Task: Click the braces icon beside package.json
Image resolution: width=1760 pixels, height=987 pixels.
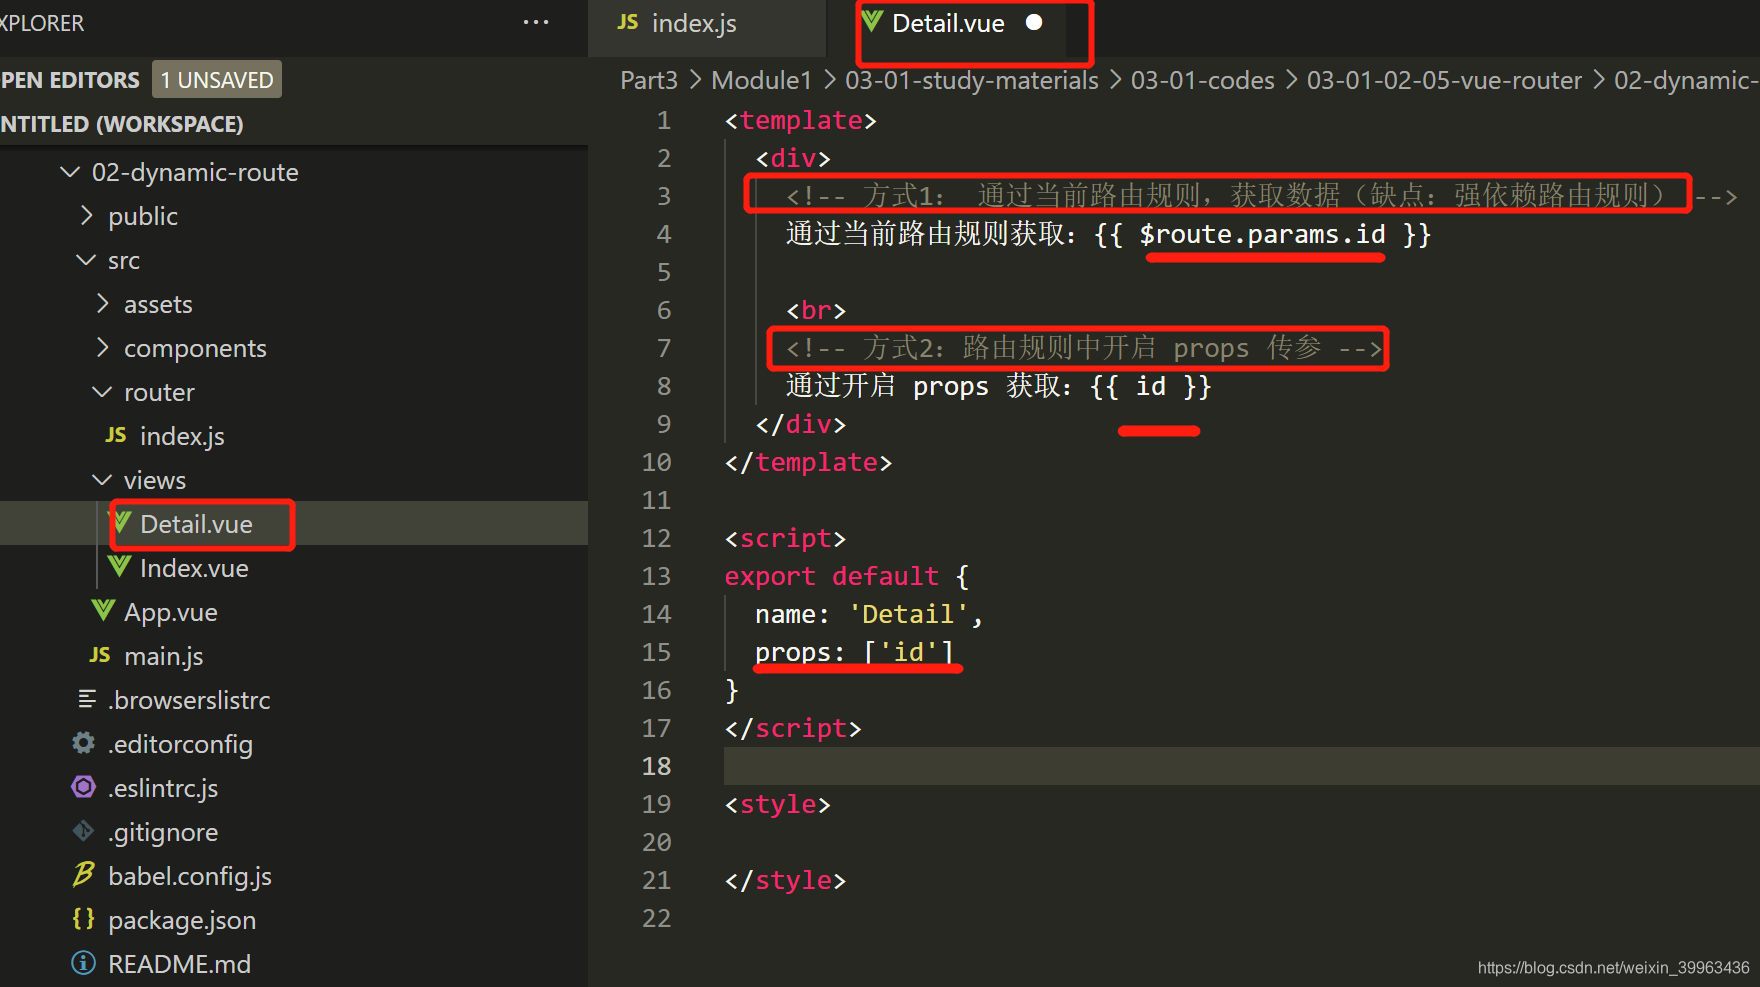Action: pyautogui.click(x=84, y=919)
